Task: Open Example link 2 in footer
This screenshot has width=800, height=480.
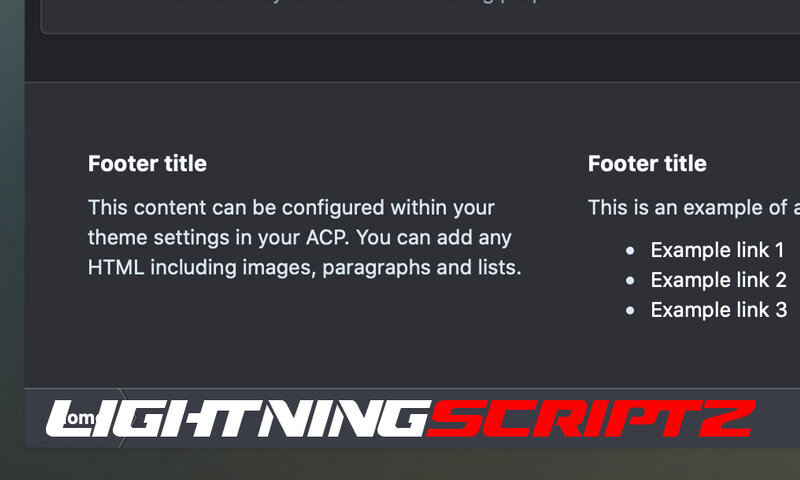Action: 718,280
